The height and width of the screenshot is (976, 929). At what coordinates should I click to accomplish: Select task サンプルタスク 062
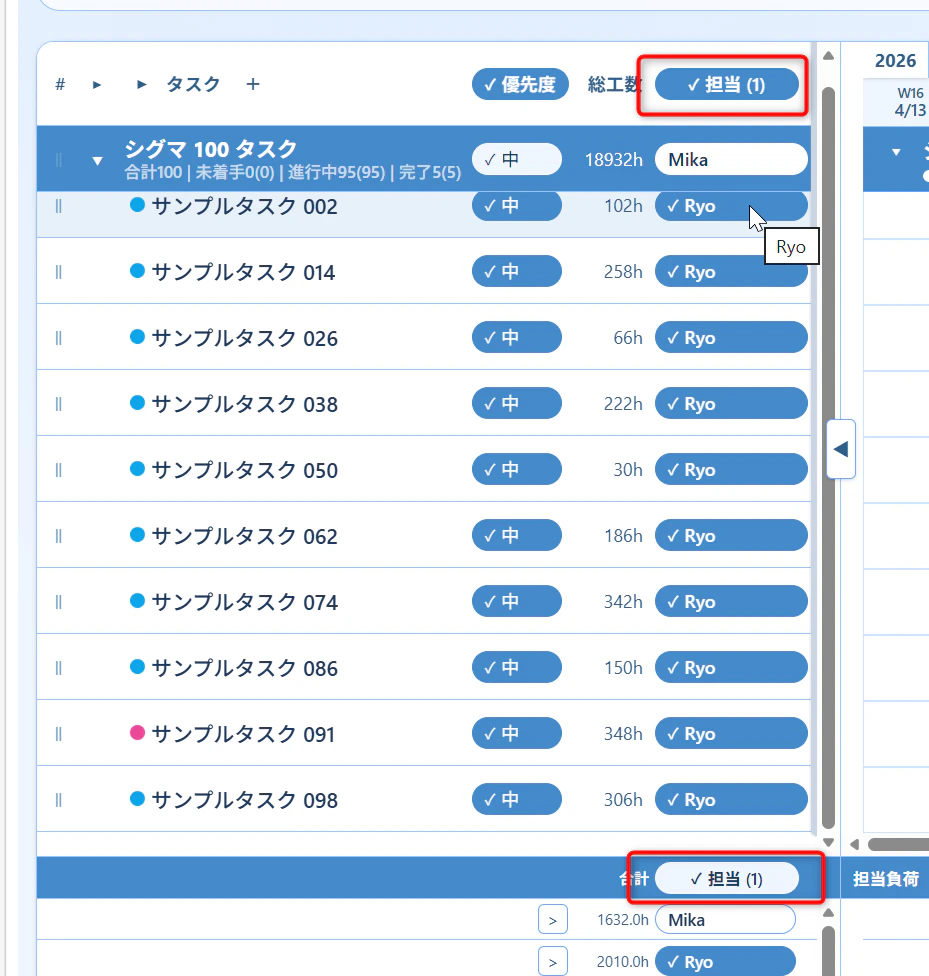click(x=245, y=536)
